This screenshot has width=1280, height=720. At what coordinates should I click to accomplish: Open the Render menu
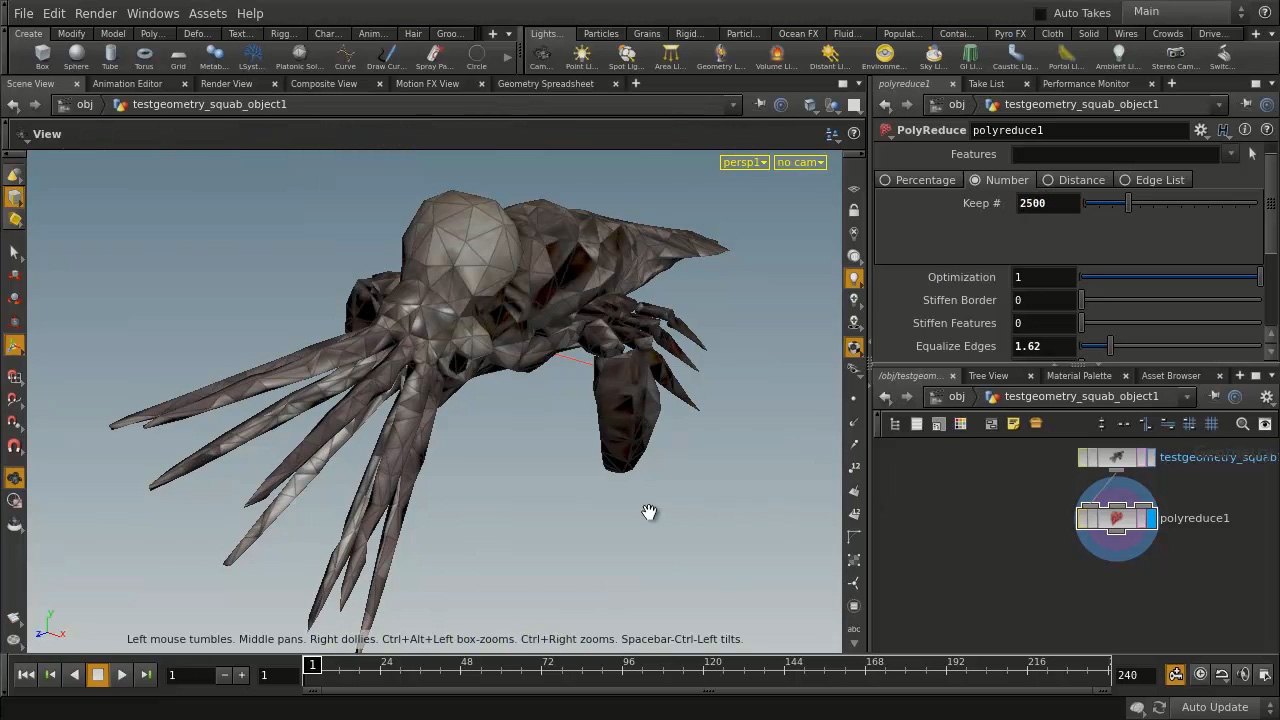coord(96,13)
